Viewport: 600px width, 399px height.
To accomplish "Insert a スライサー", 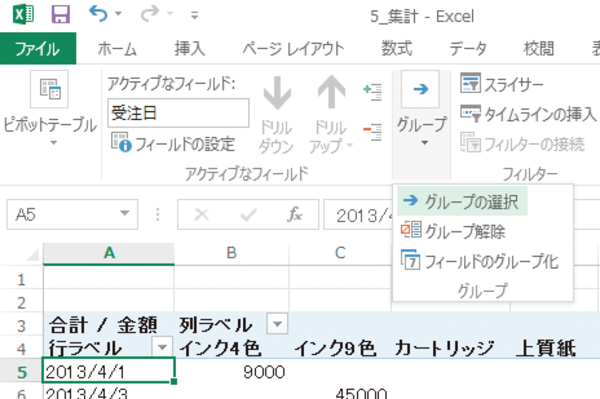I will 502,84.
